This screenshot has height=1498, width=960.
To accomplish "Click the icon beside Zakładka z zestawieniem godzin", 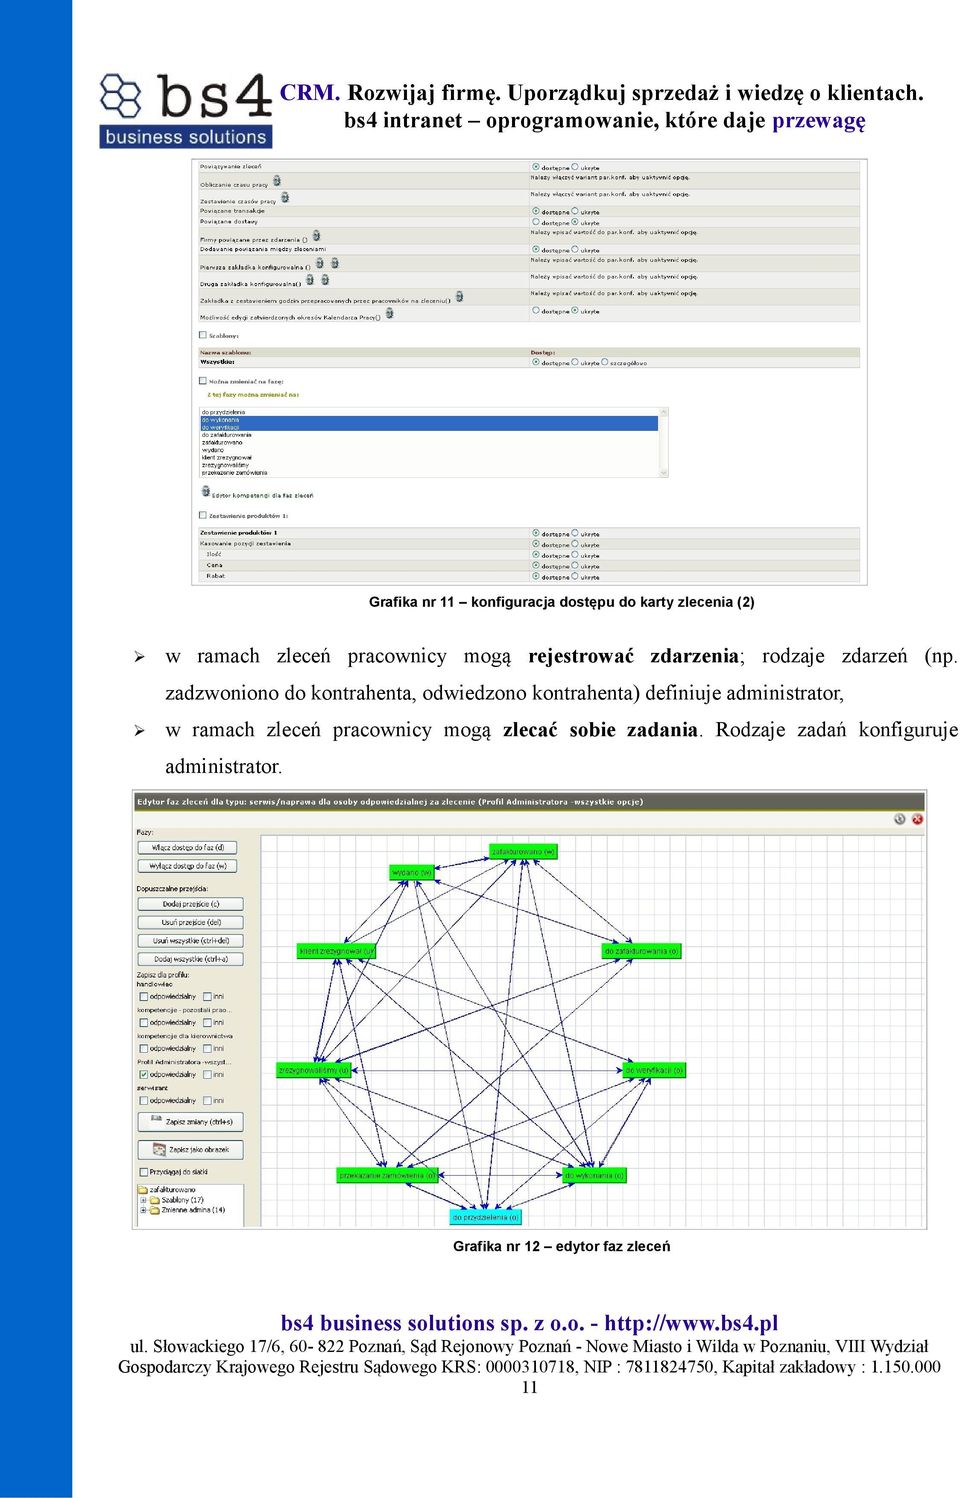I will tap(459, 297).
